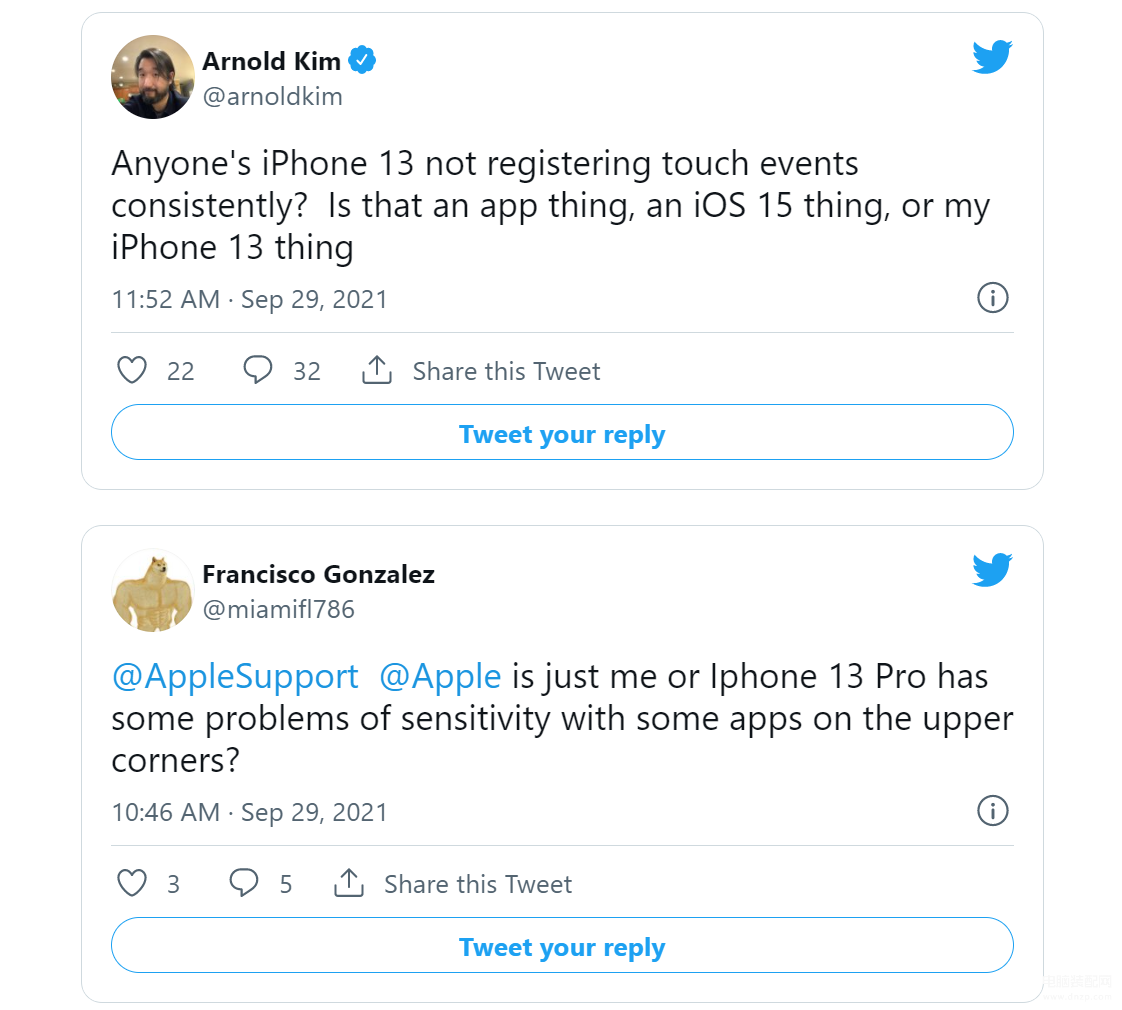Open the info icon on Francisco Gonzalez's tweet

[x=992, y=811]
